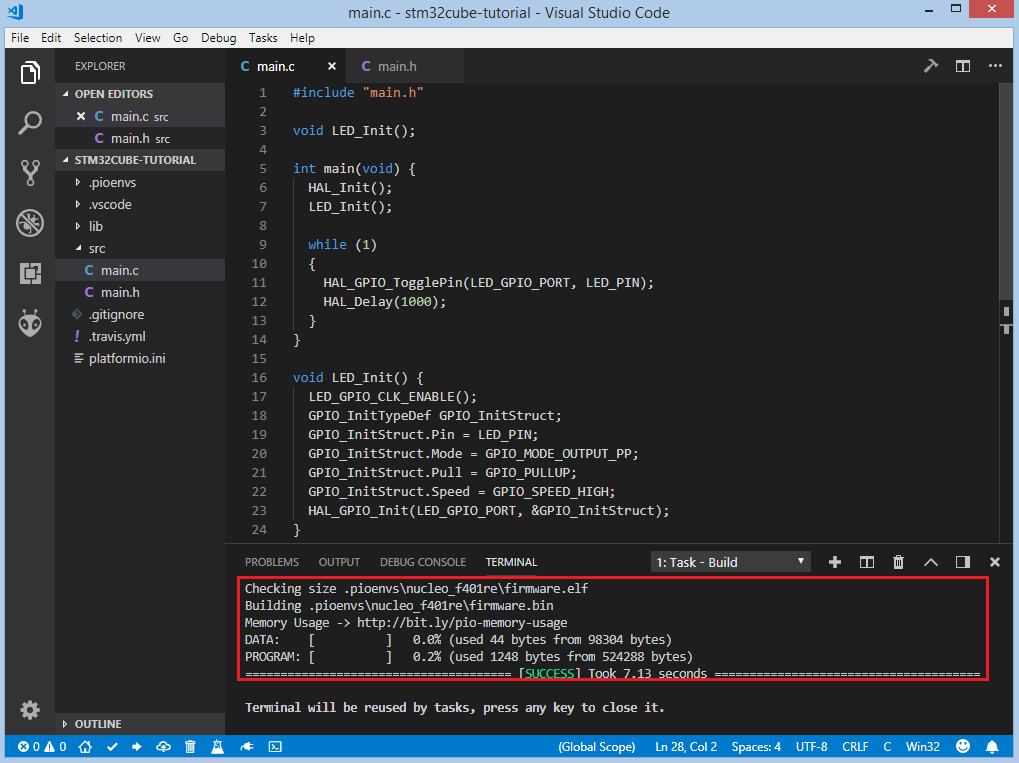Click the feedback smiley in status bar

click(x=963, y=746)
